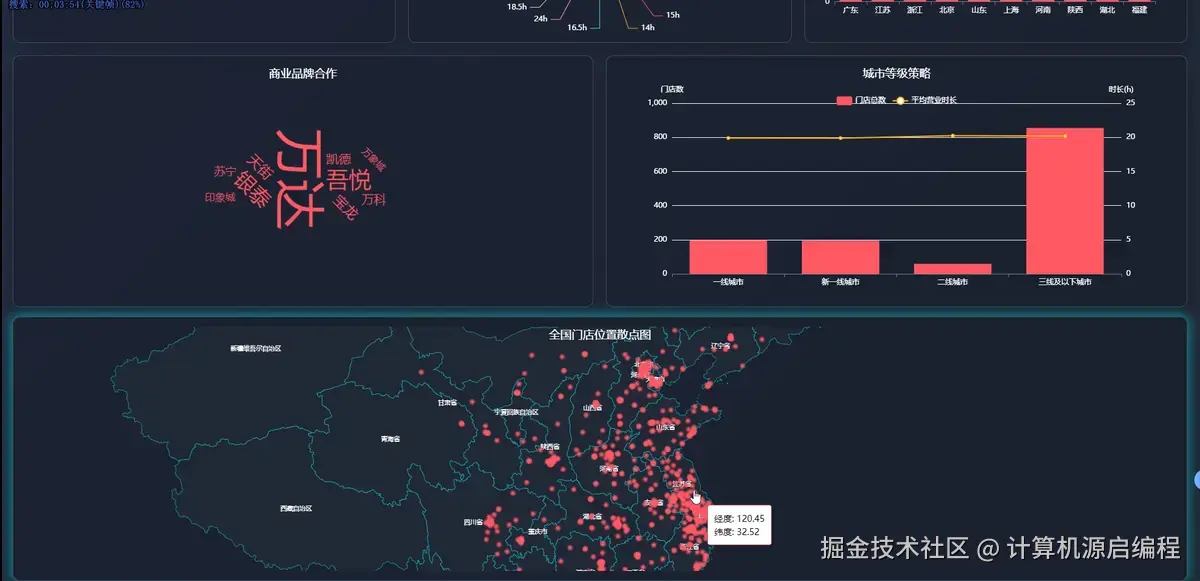Click the 16.5h label in the top chart
Image resolution: width=1200 pixels, height=581 pixels.
click(x=577, y=28)
